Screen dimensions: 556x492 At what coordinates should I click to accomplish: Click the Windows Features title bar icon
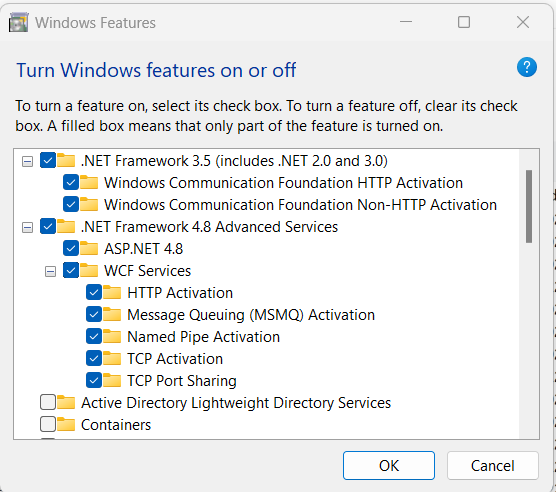[x=18, y=22]
